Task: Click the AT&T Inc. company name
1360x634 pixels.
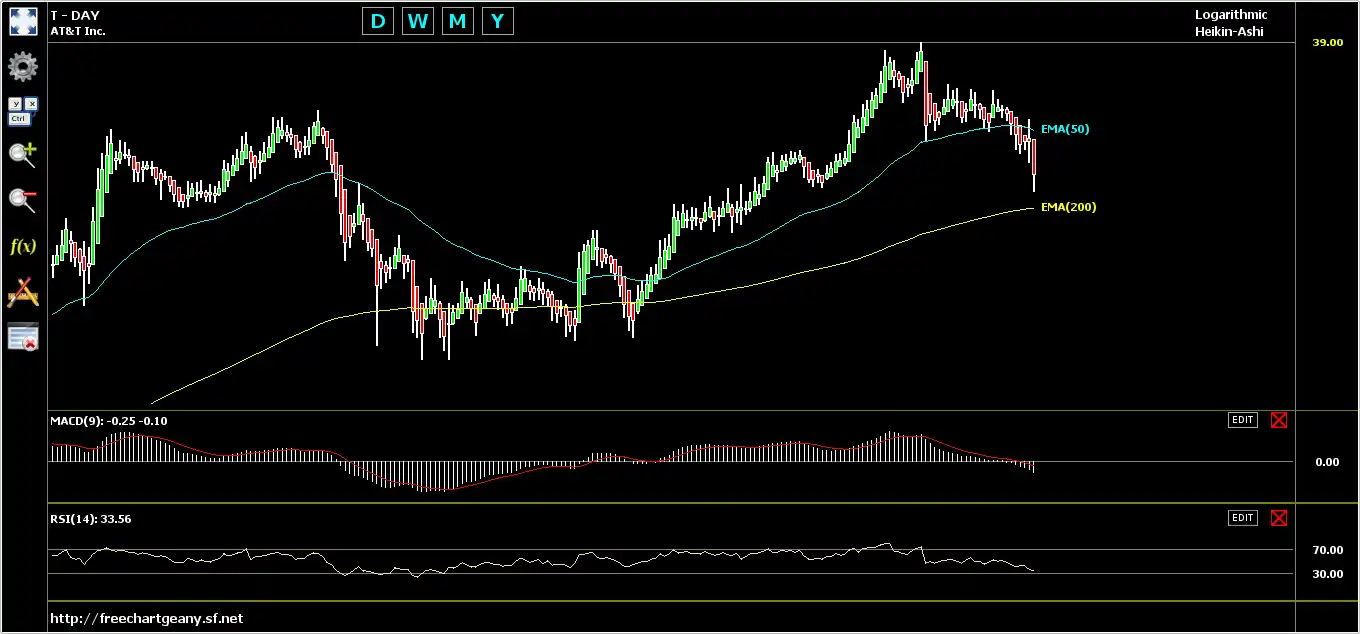Action: pos(78,31)
